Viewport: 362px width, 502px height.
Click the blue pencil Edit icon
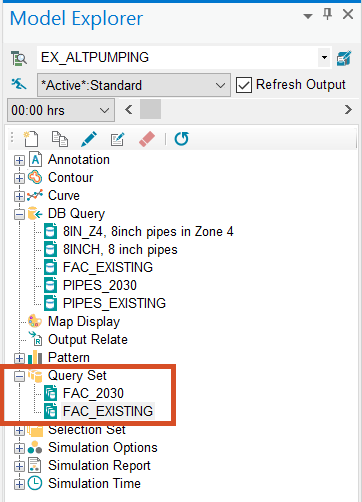(x=89, y=139)
